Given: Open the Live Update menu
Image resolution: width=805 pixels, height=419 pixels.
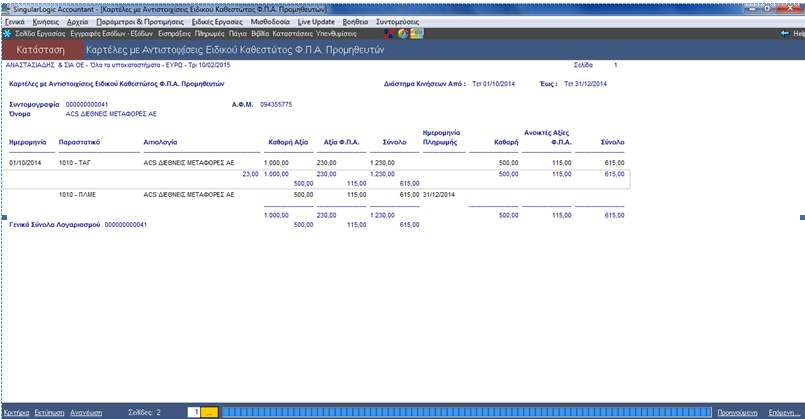Looking at the screenshot, I should pos(316,22).
